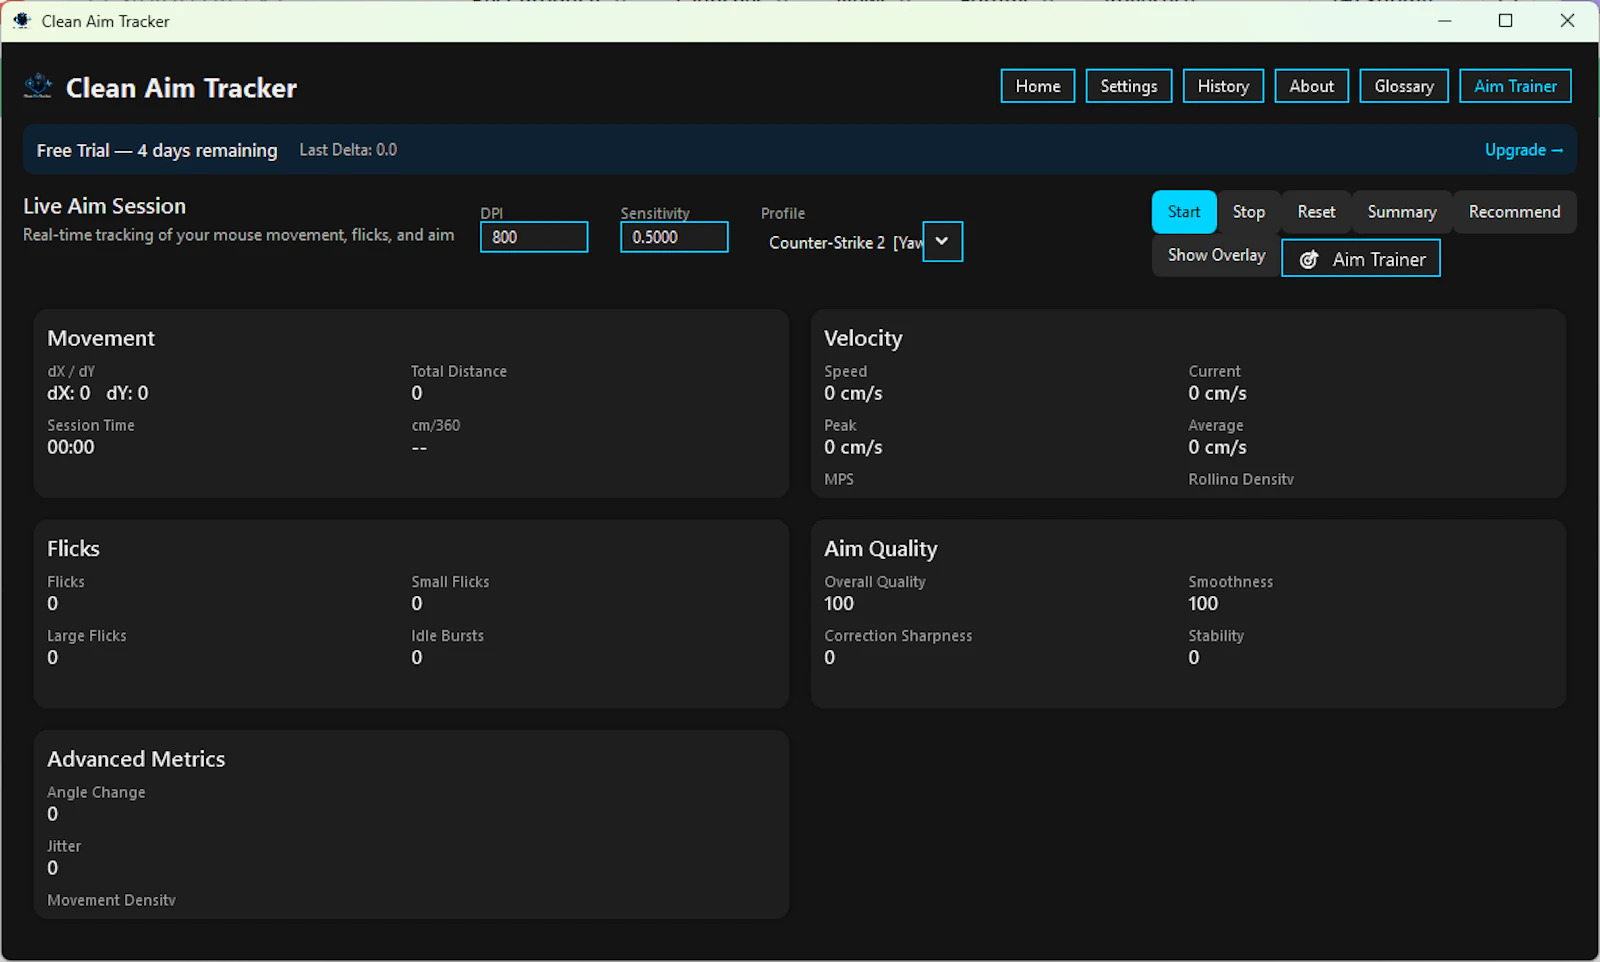Click the Rolling Density label

pyautogui.click(x=1241, y=479)
